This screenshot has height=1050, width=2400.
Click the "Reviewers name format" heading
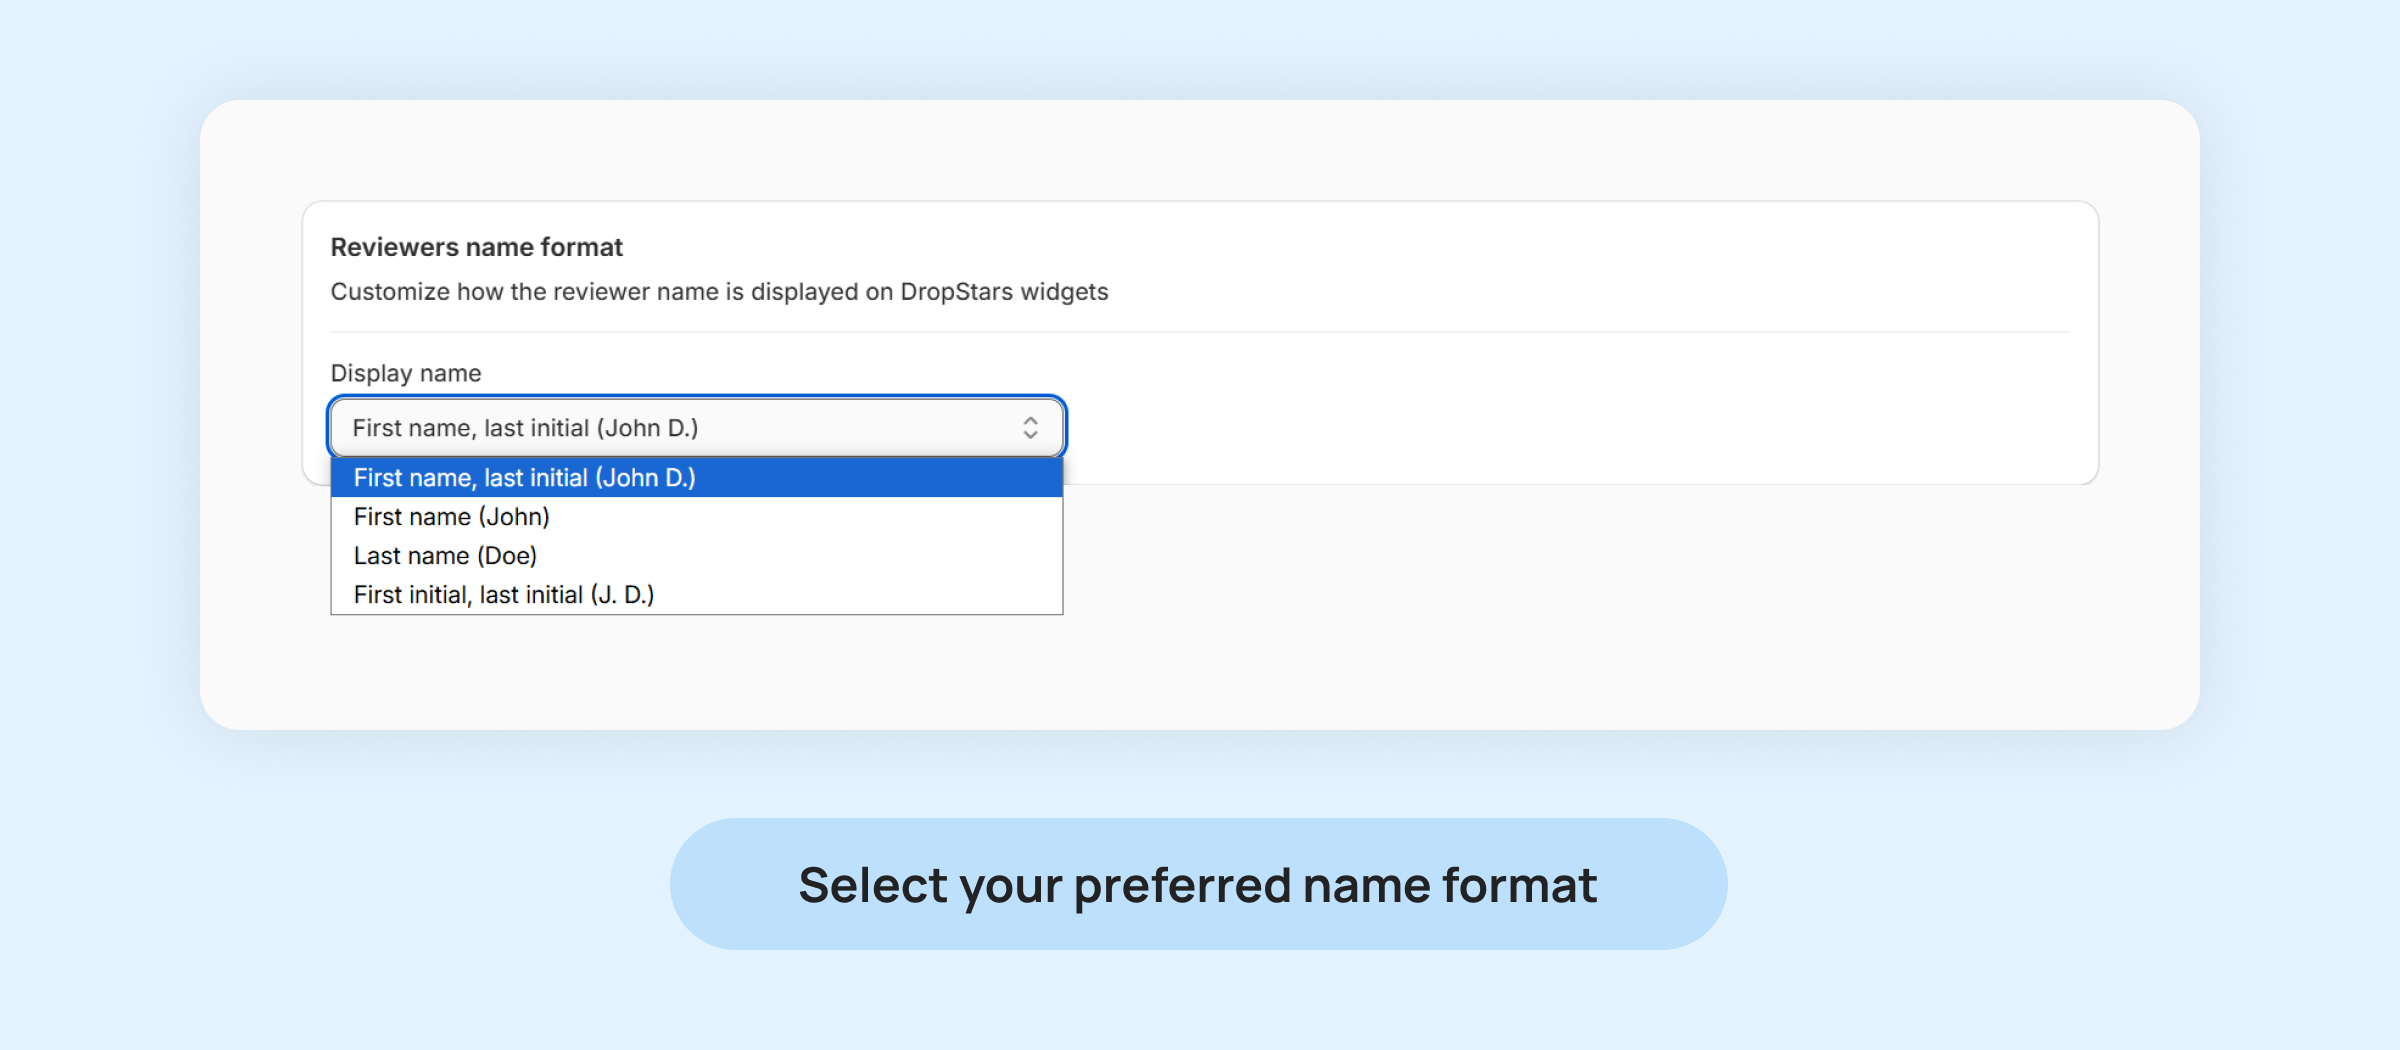(476, 247)
